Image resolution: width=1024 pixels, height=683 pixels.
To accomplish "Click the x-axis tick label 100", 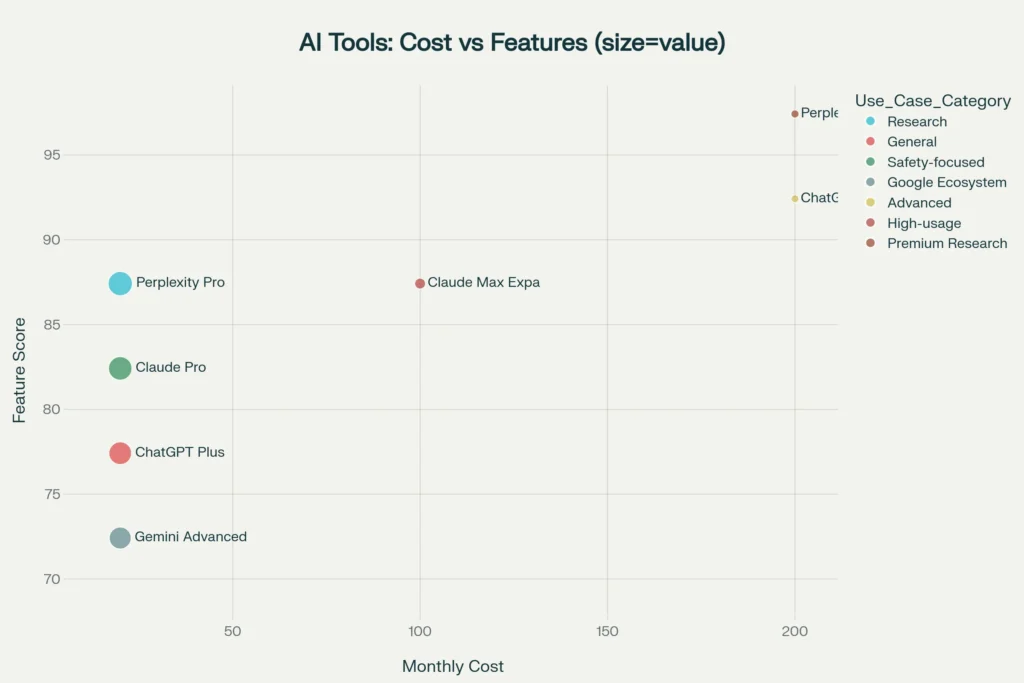I will coord(420,631).
